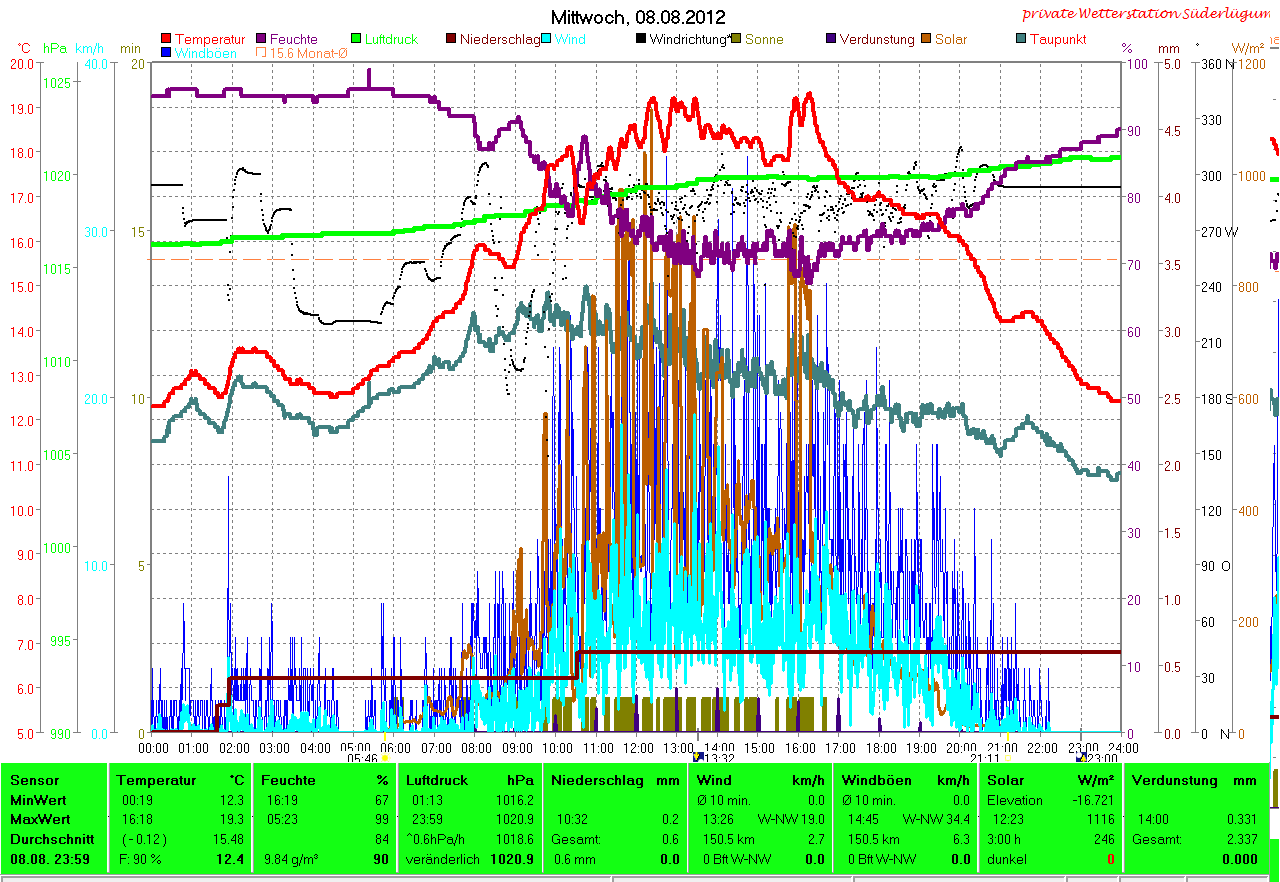Screen dimensions: 1280x882
Task: Open the private Wetterstation Süderlügum link
Action: [x=1149, y=14]
